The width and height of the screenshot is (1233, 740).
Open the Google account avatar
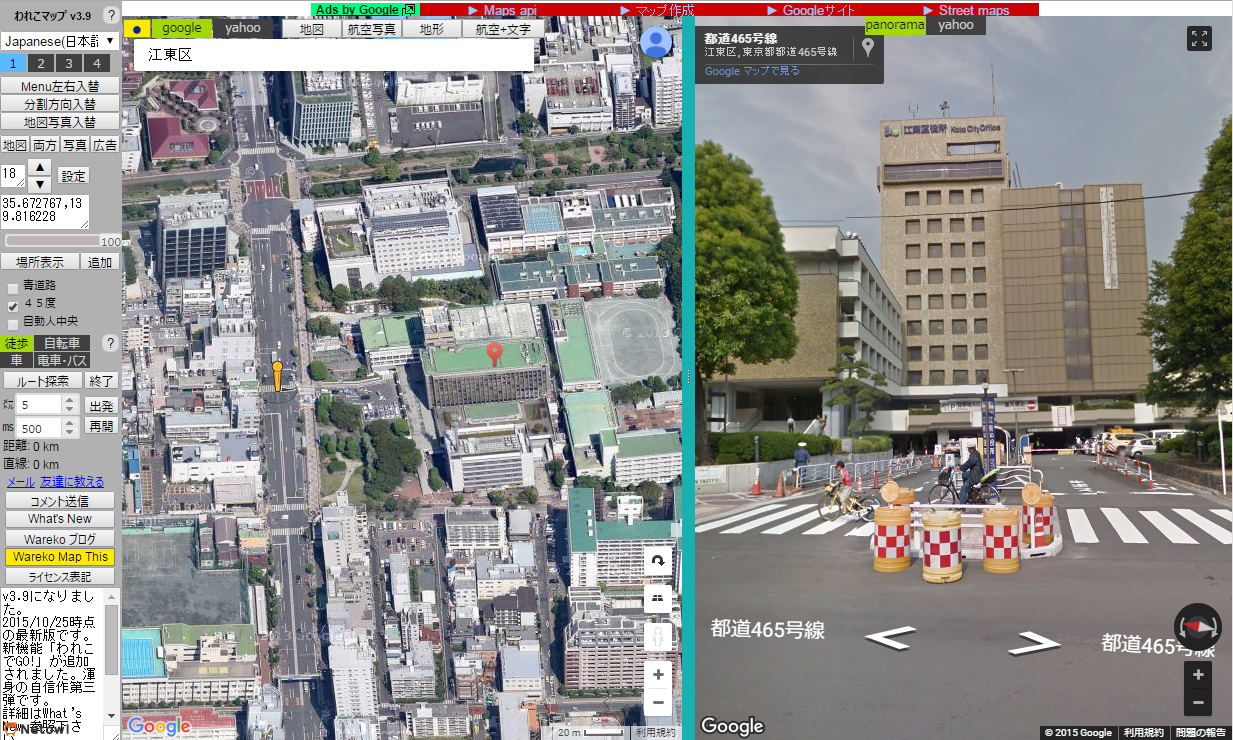(x=655, y=42)
